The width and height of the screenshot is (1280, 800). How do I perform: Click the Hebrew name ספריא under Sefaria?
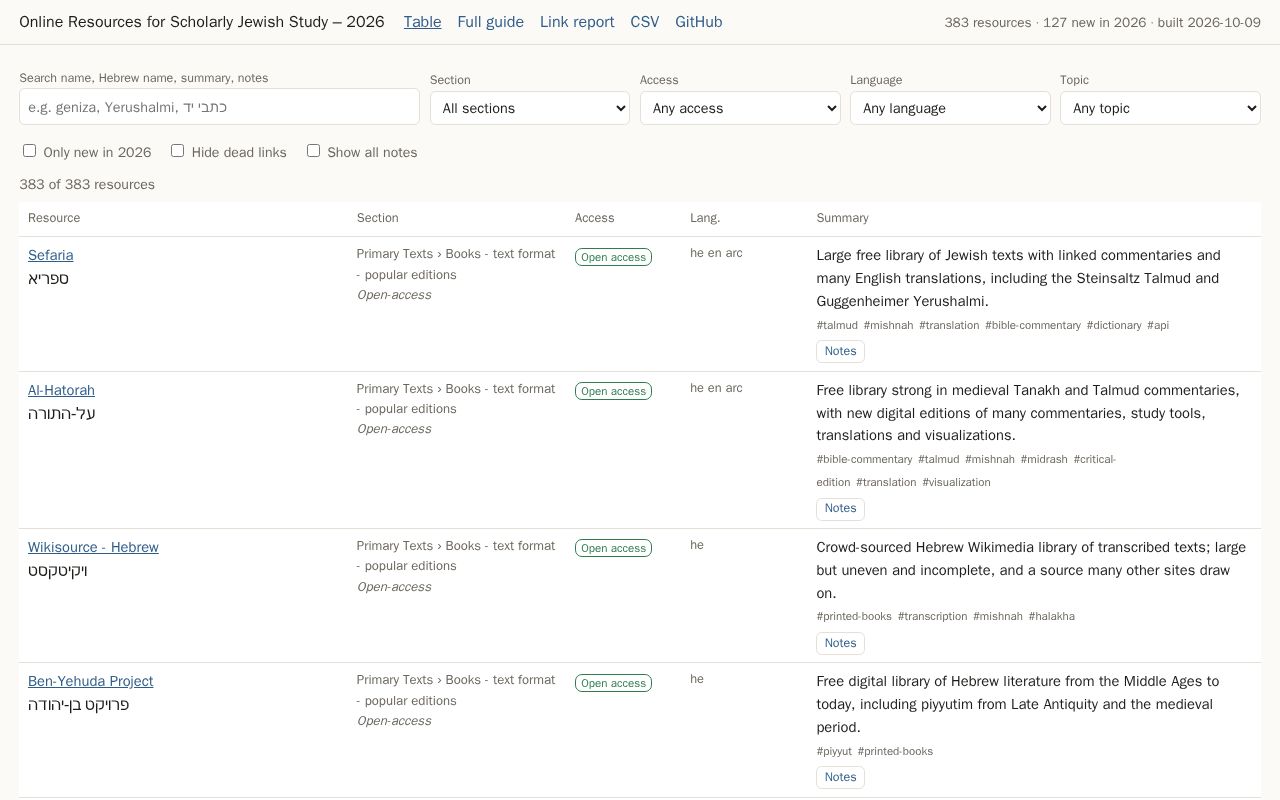[48, 279]
